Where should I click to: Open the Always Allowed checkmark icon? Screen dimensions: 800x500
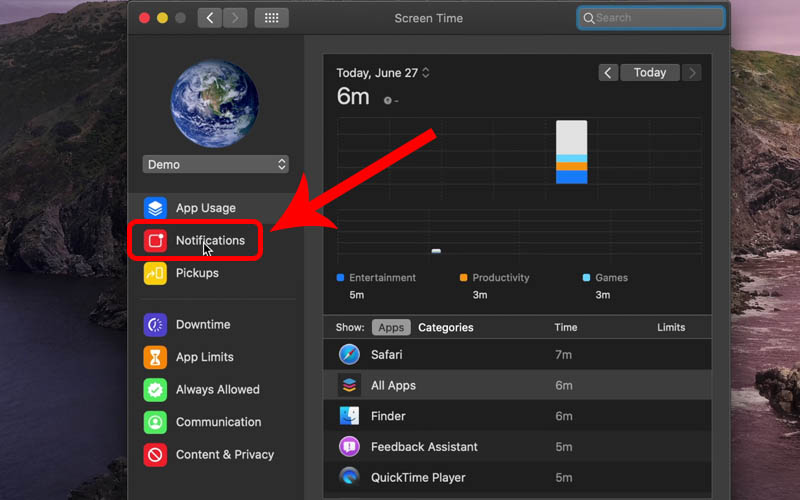pyautogui.click(x=155, y=390)
